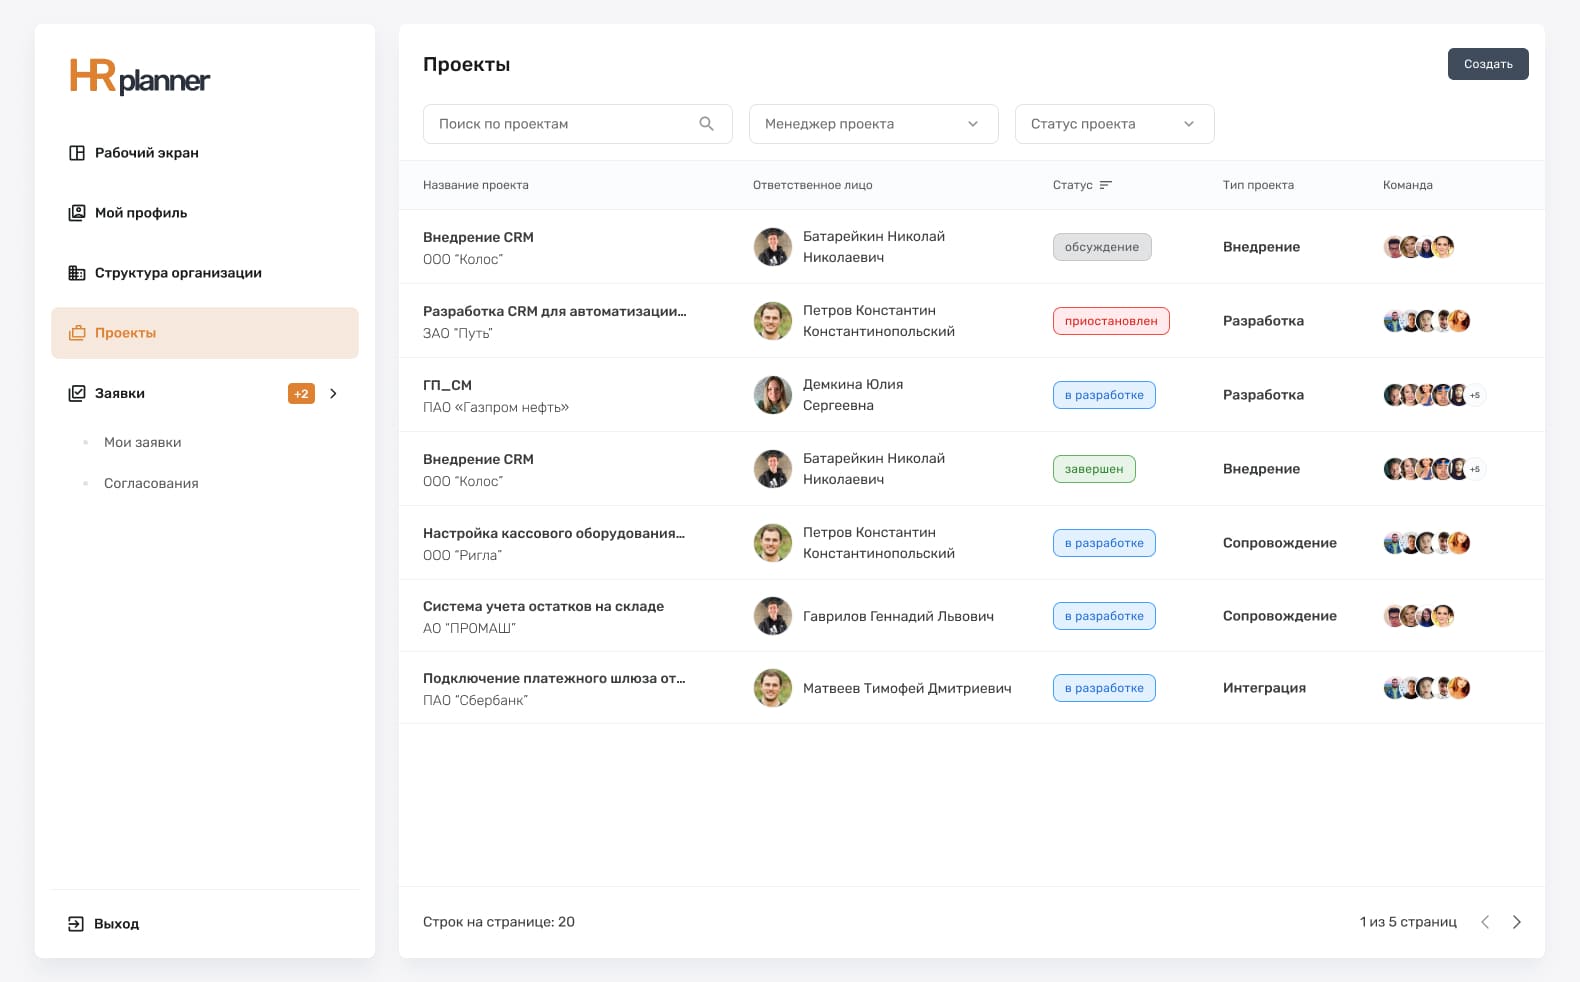Screen dimensions: 1580x982
Task: Open Мои заявки submenu item
Action: (x=143, y=442)
